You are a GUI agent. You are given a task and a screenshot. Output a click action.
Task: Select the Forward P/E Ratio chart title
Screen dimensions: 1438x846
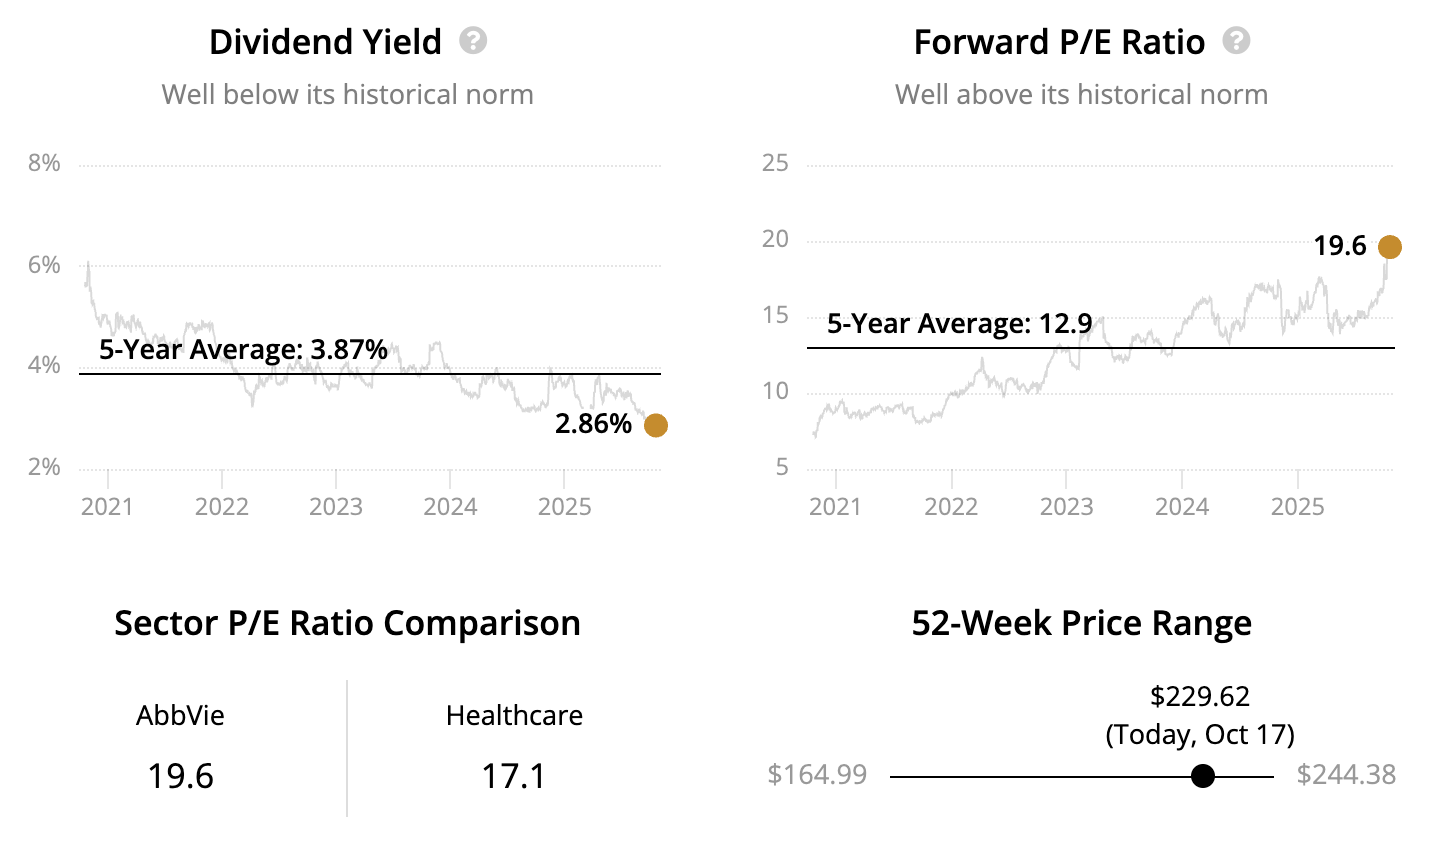pyautogui.click(x=1059, y=42)
